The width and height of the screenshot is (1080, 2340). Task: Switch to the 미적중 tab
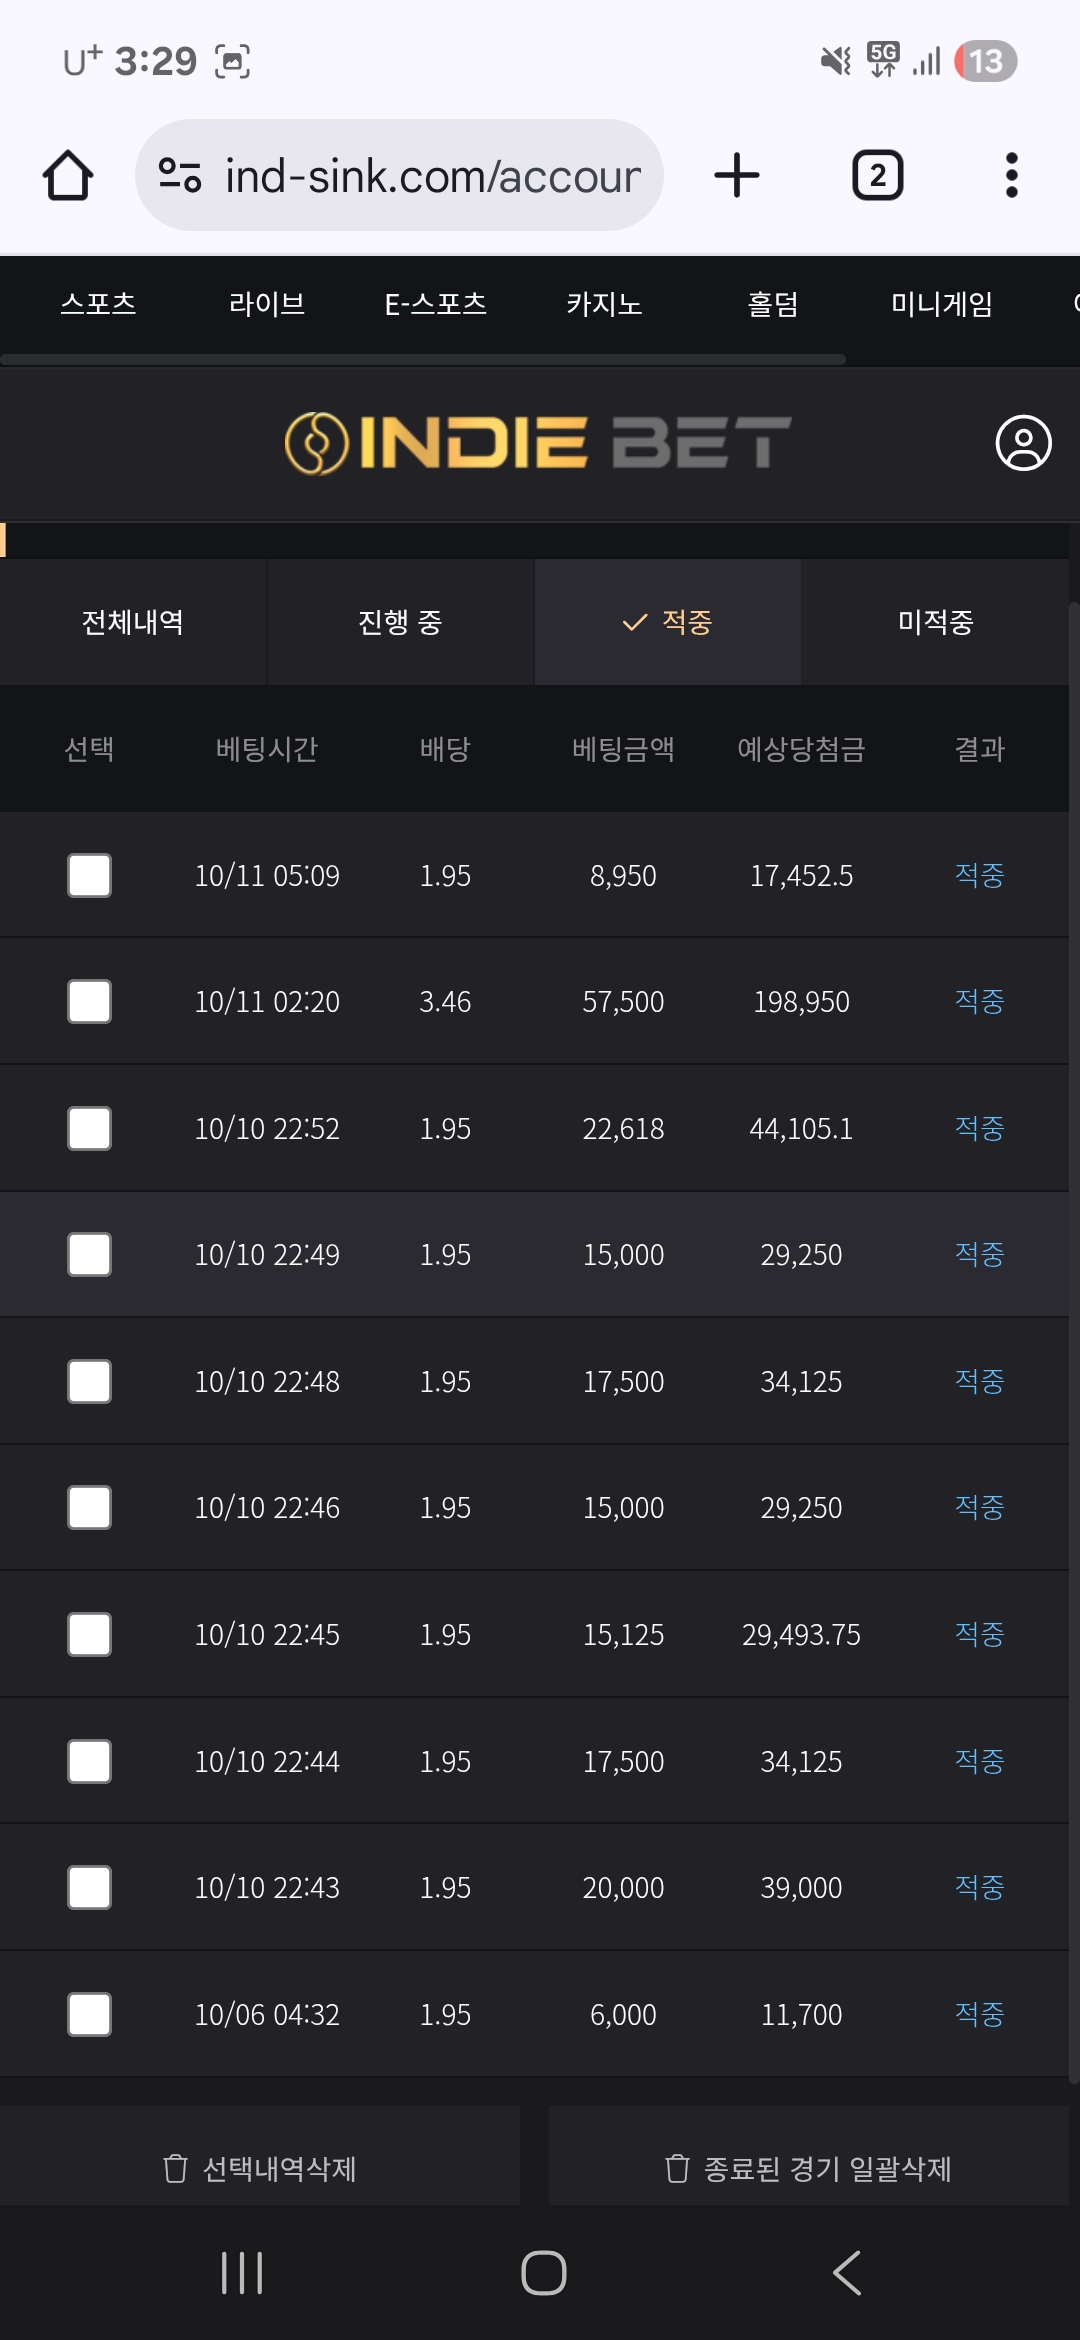(935, 622)
